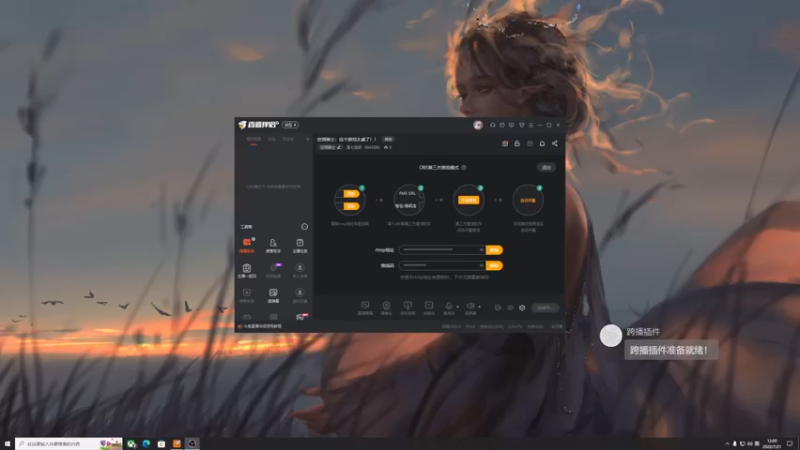Open the 主播一起玩 toolbox tool
This screenshot has height=450, width=800.
tap(247, 270)
